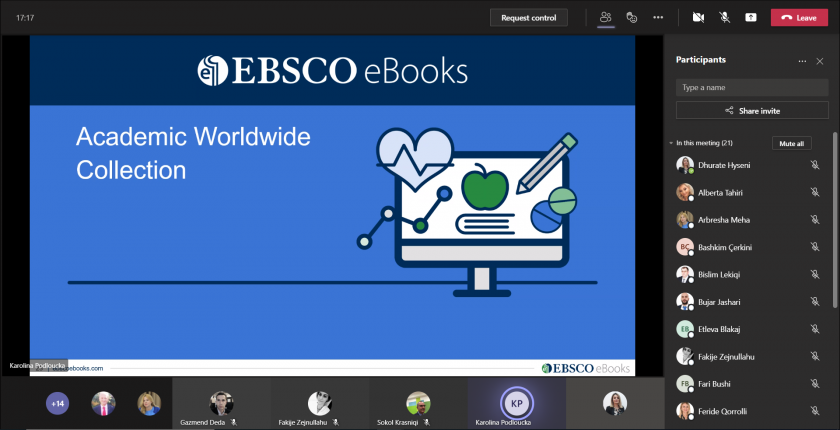Select participant Fari Bushi
Viewport: 840px width, 430px height.
(748, 383)
